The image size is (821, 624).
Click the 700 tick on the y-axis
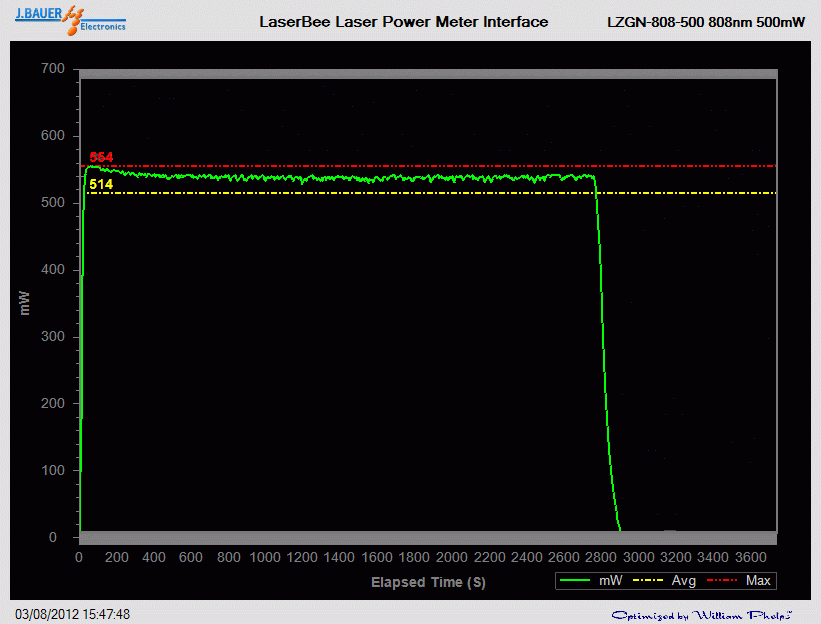click(52, 69)
